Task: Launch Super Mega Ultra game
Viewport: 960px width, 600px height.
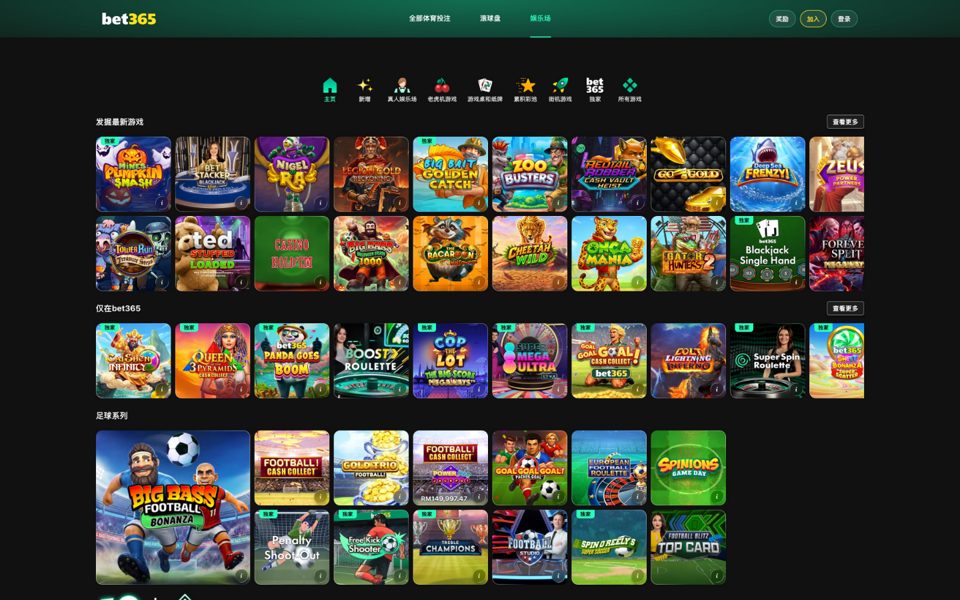Action: (530, 361)
